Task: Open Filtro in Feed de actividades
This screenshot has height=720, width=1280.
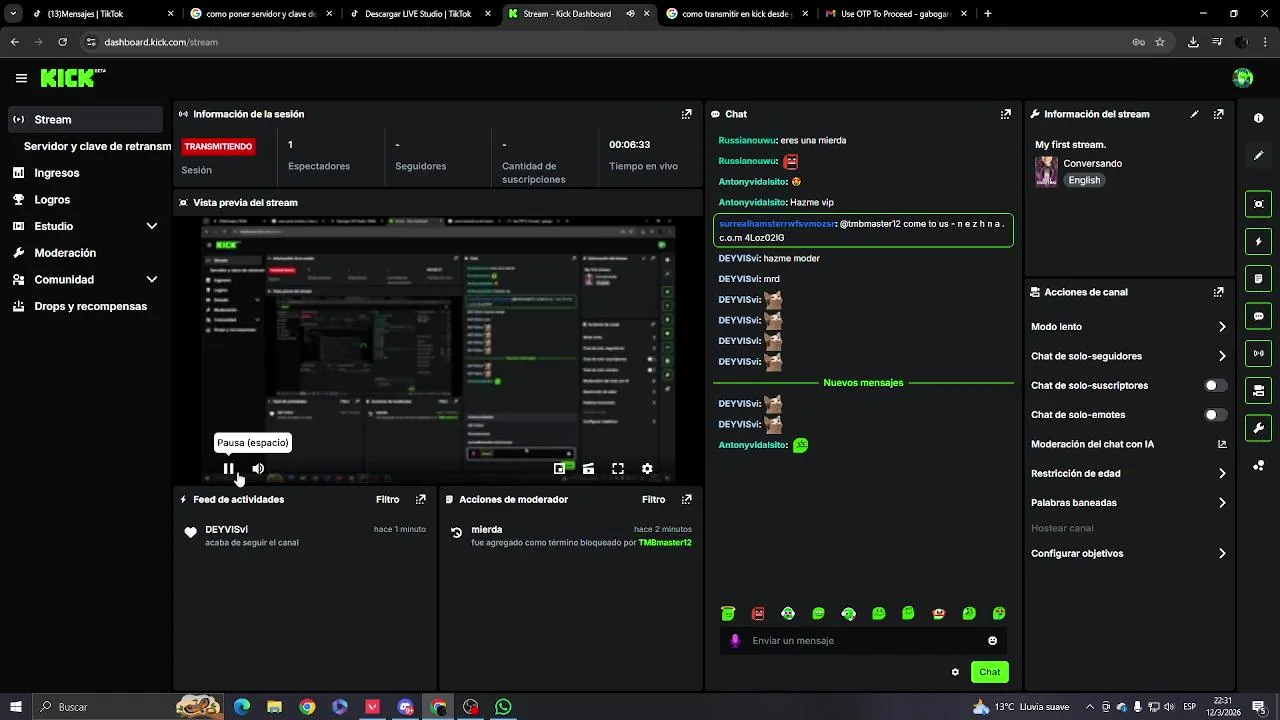Action: coord(387,499)
